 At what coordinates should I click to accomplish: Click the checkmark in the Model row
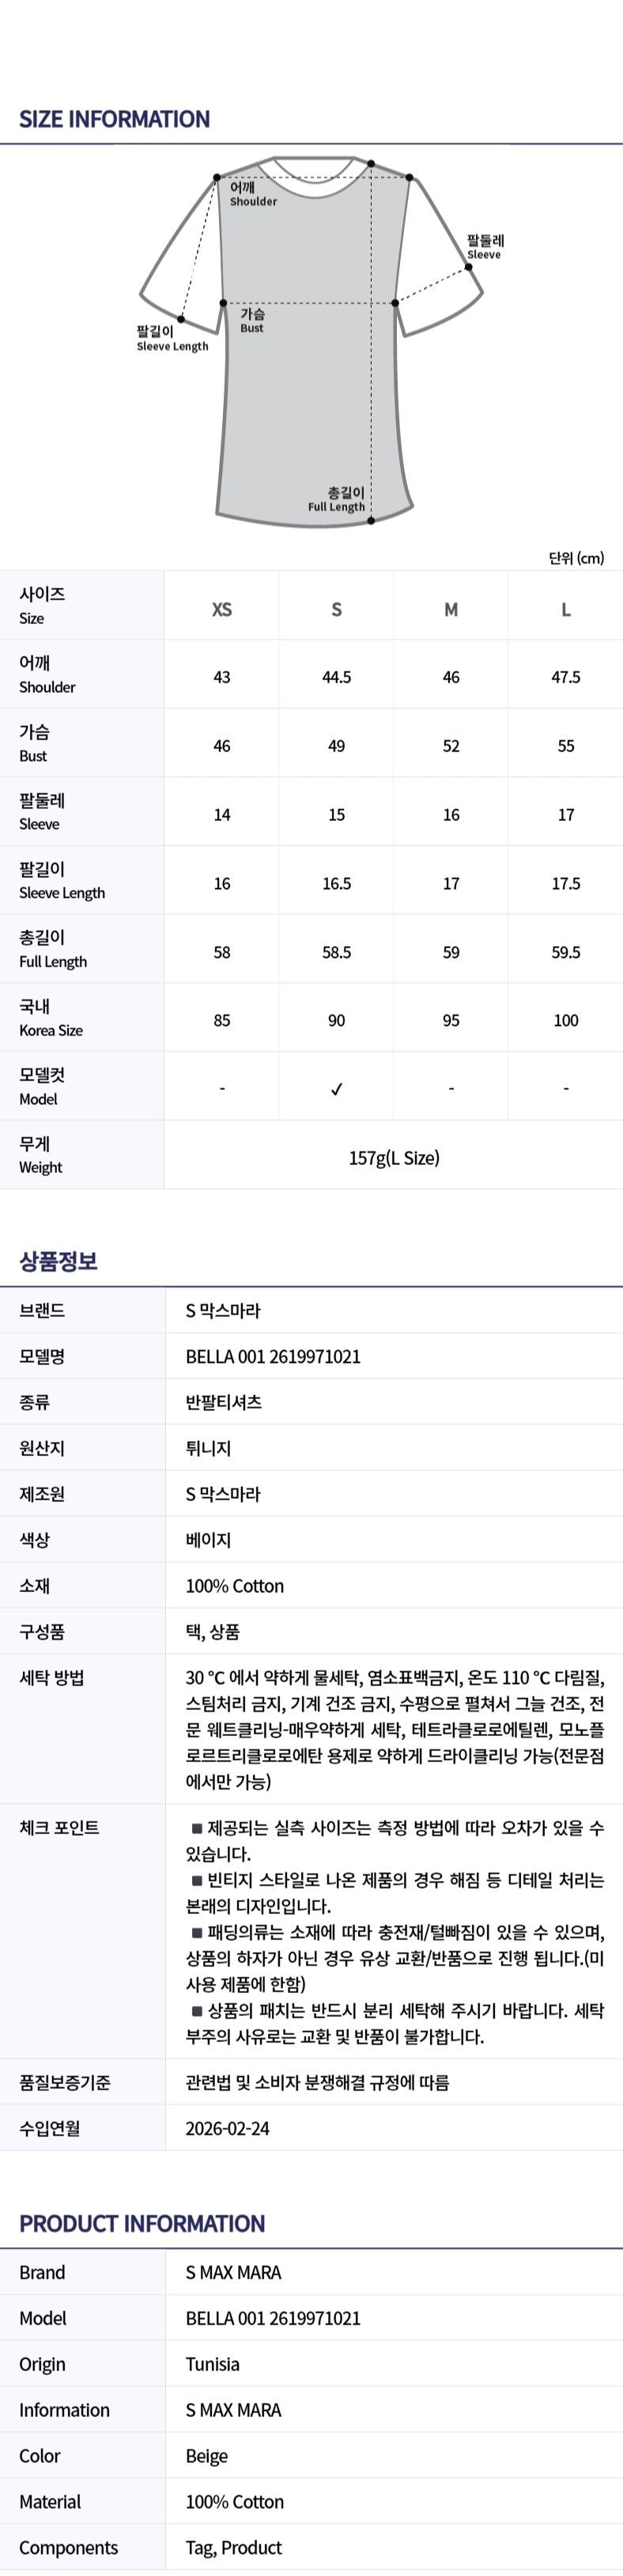point(336,1089)
